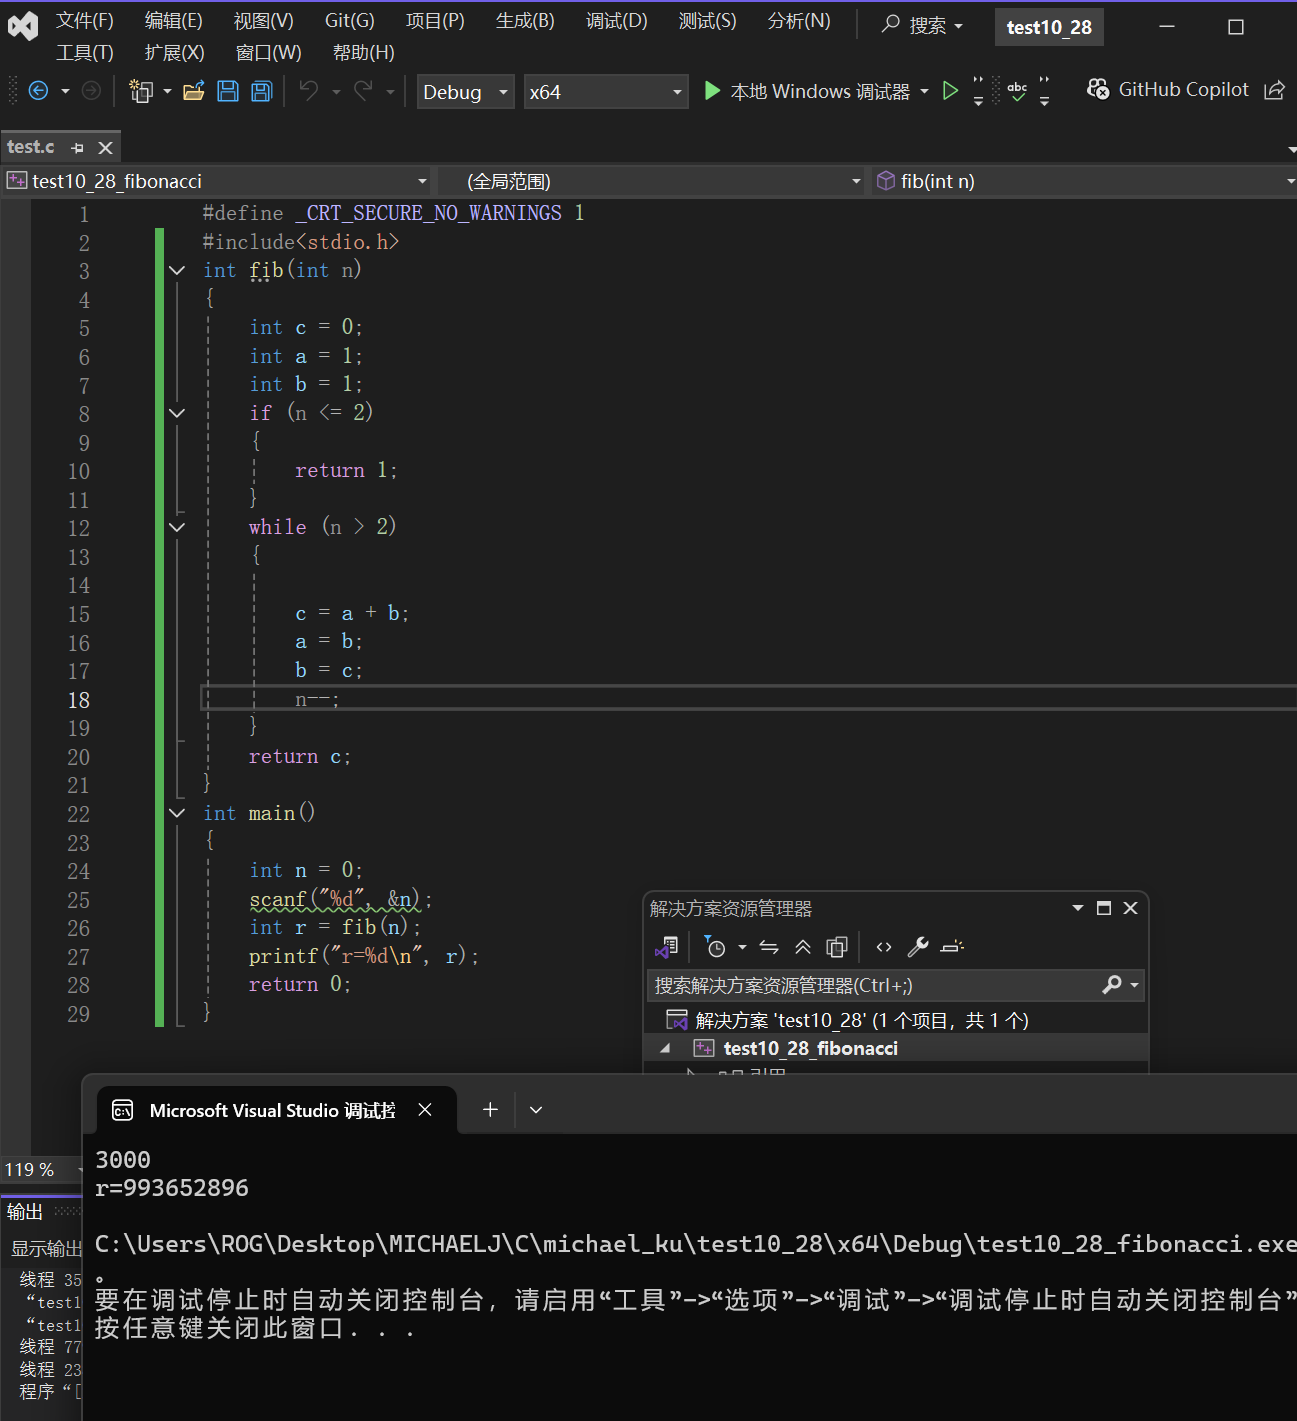Open the 测试(S) Test menu
Viewport: 1297px width, 1421px height.
(708, 21)
